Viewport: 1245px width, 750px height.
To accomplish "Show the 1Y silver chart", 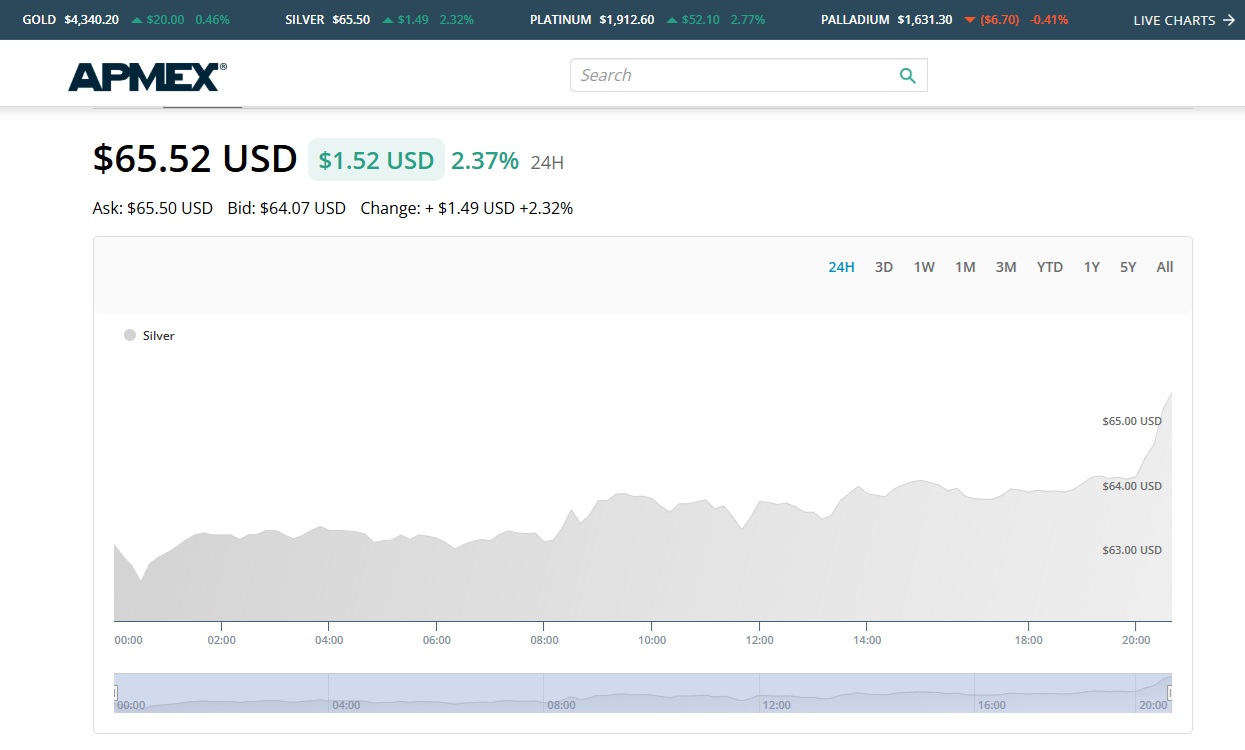I will click(1092, 267).
